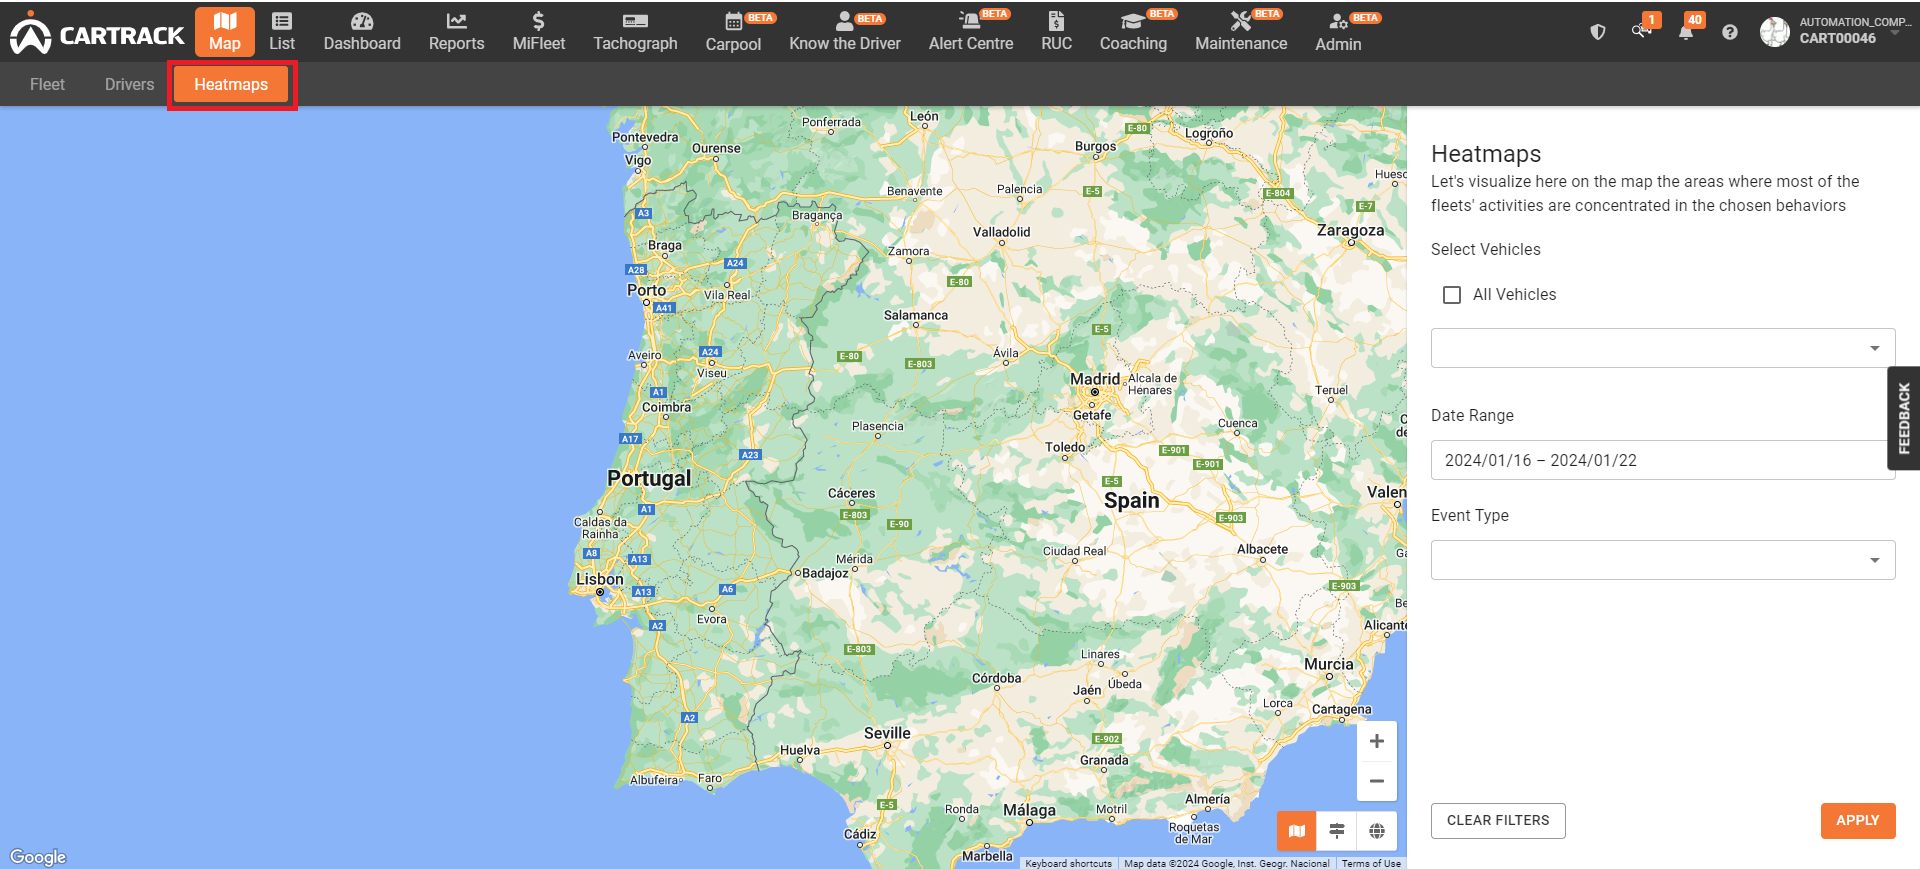Zoom in on the map
The width and height of the screenshot is (1920, 869).
[x=1377, y=741]
